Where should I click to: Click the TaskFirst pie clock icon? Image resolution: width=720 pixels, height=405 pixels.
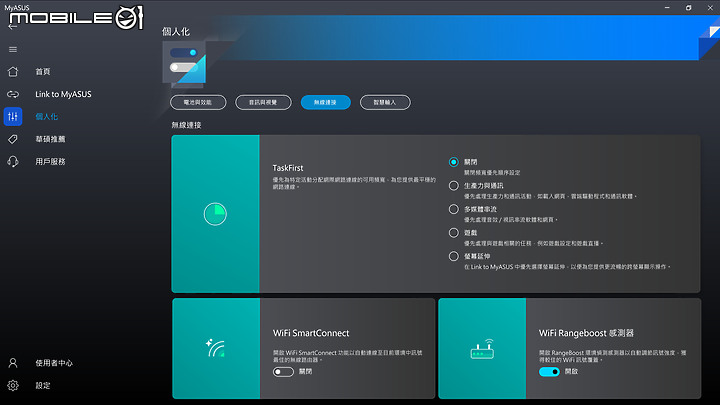[215, 214]
